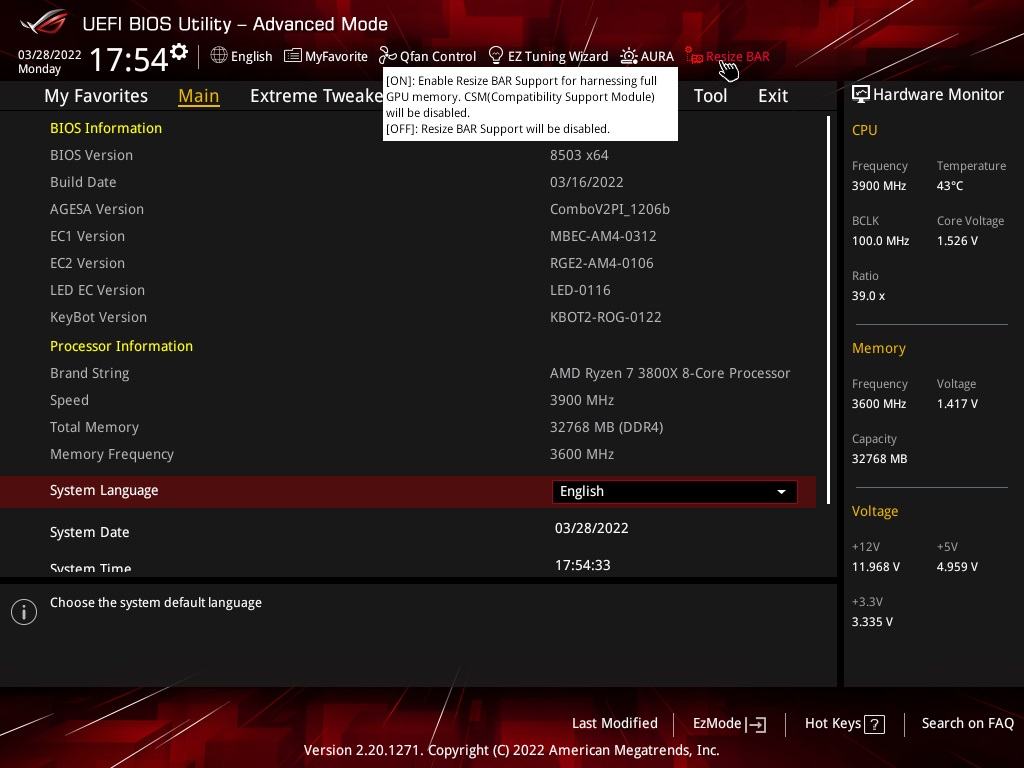This screenshot has height=768, width=1024.
Task: Select the System Language row
Action: (408, 491)
